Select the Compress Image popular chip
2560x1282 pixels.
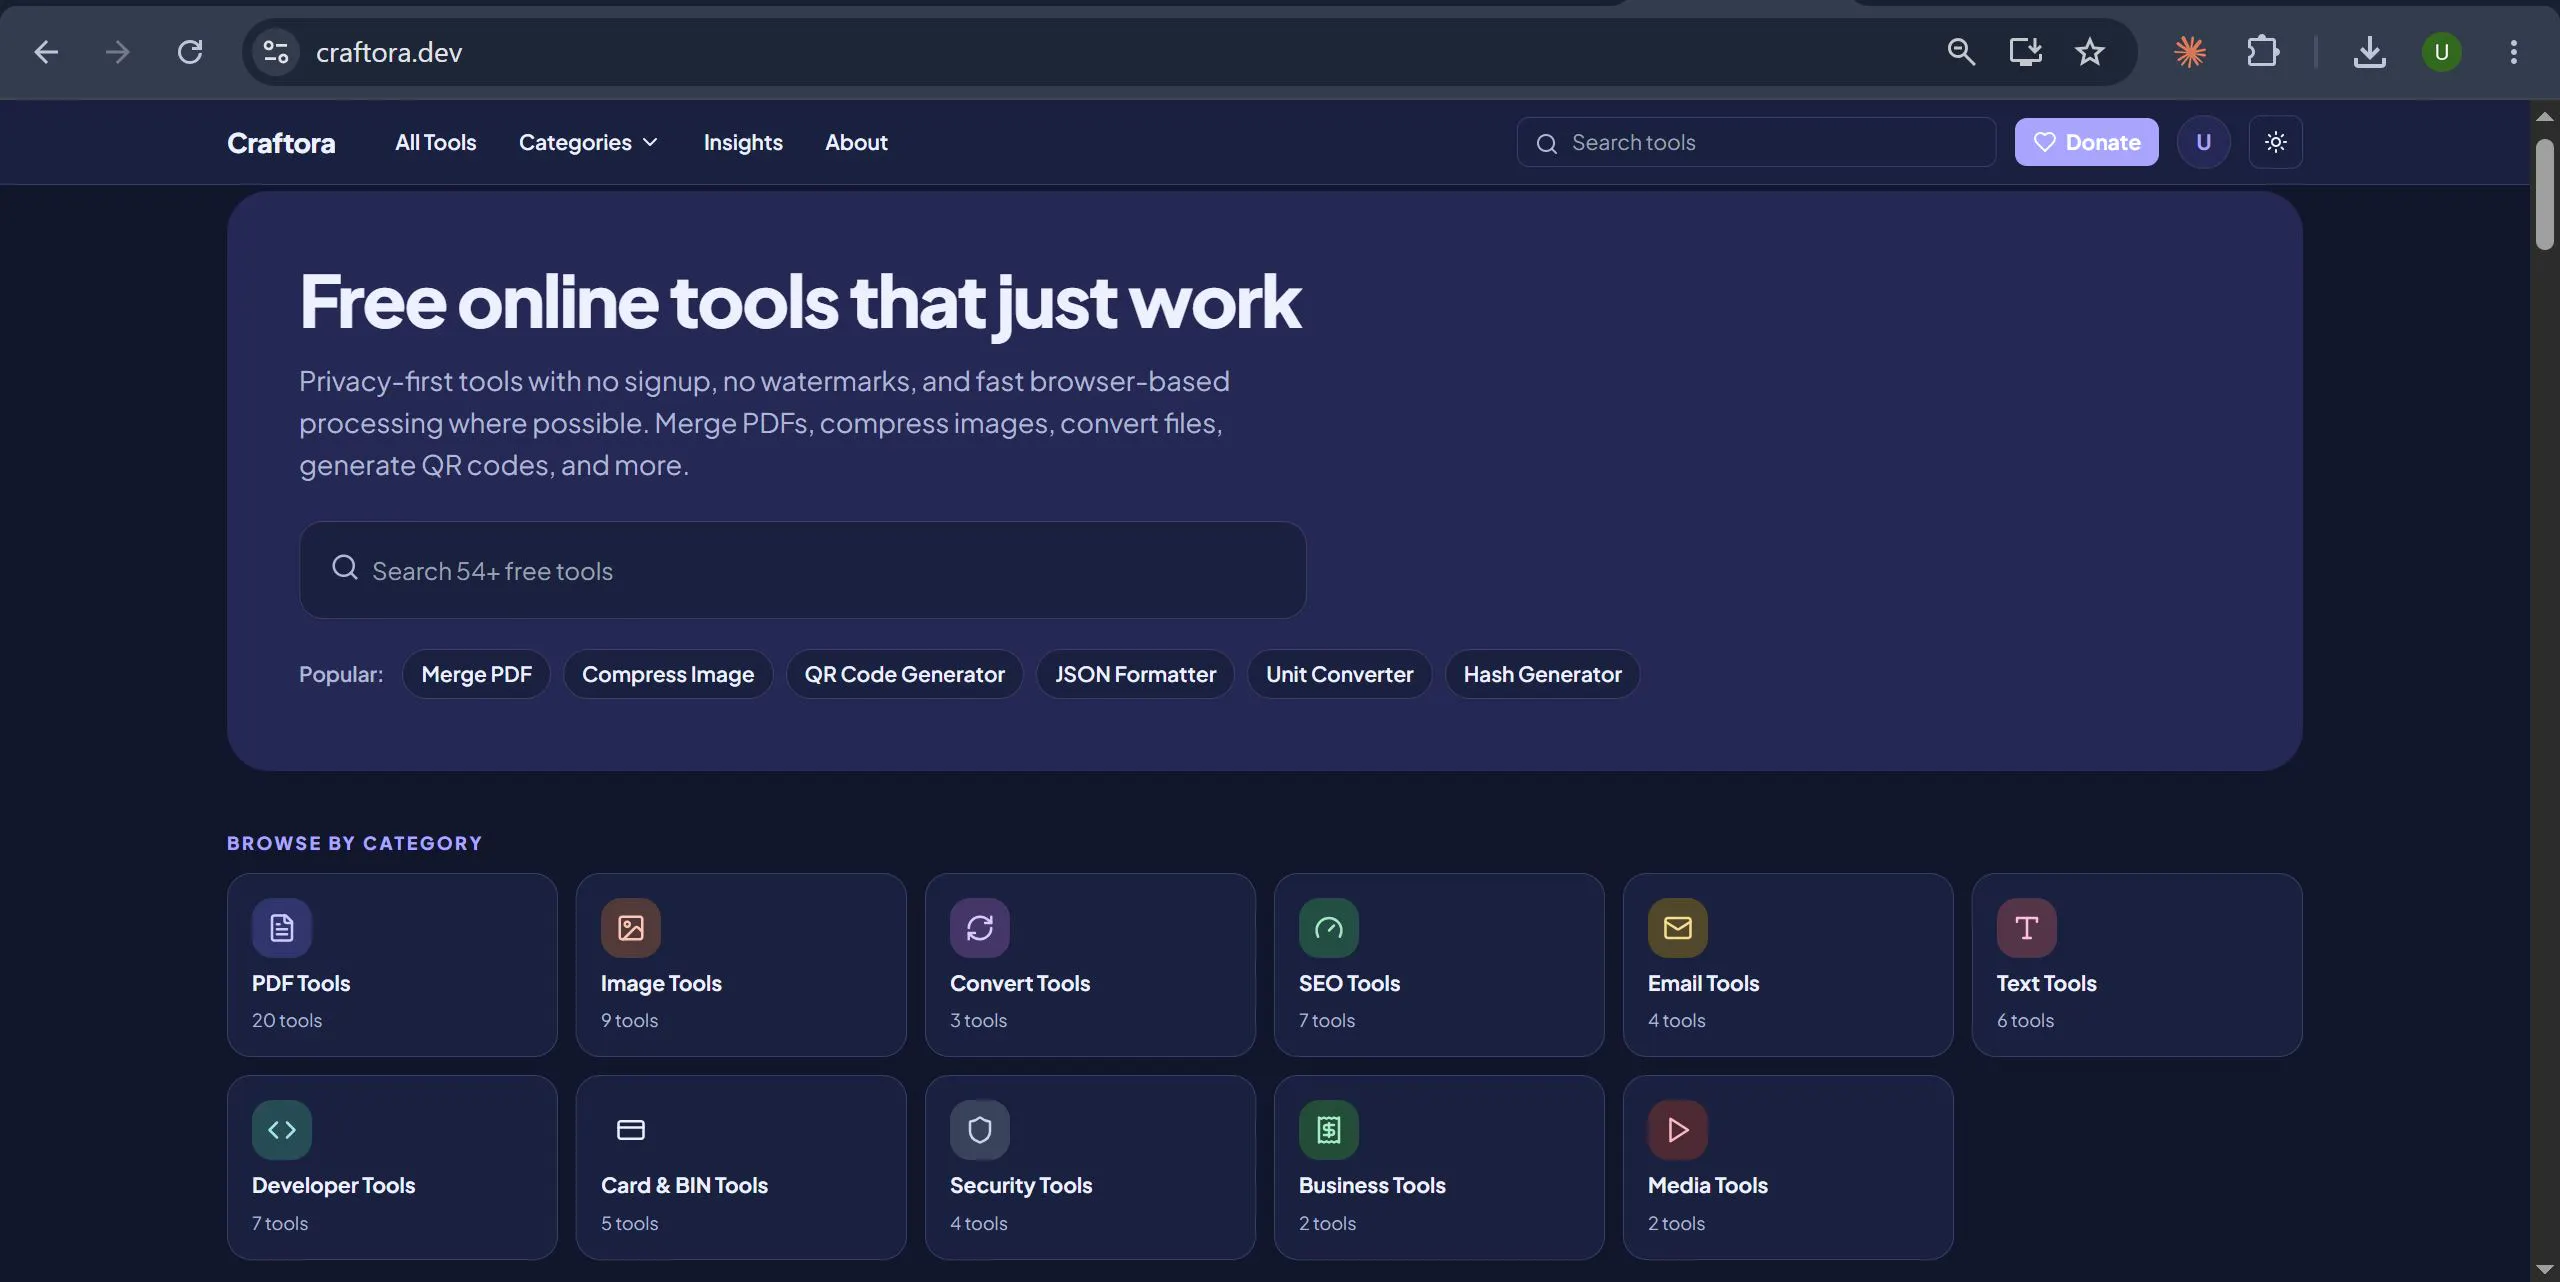pyautogui.click(x=668, y=674)
